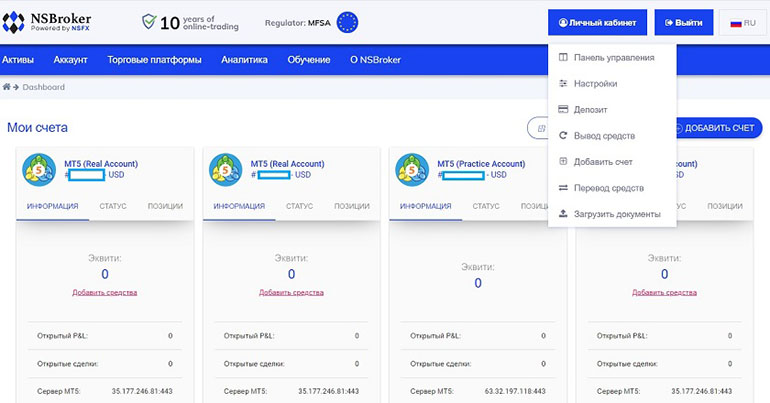Screen dimensions: 770x403
Task: Select ИНФОРМАЦИЯ tab in second account card
Action: click(239, 206)
